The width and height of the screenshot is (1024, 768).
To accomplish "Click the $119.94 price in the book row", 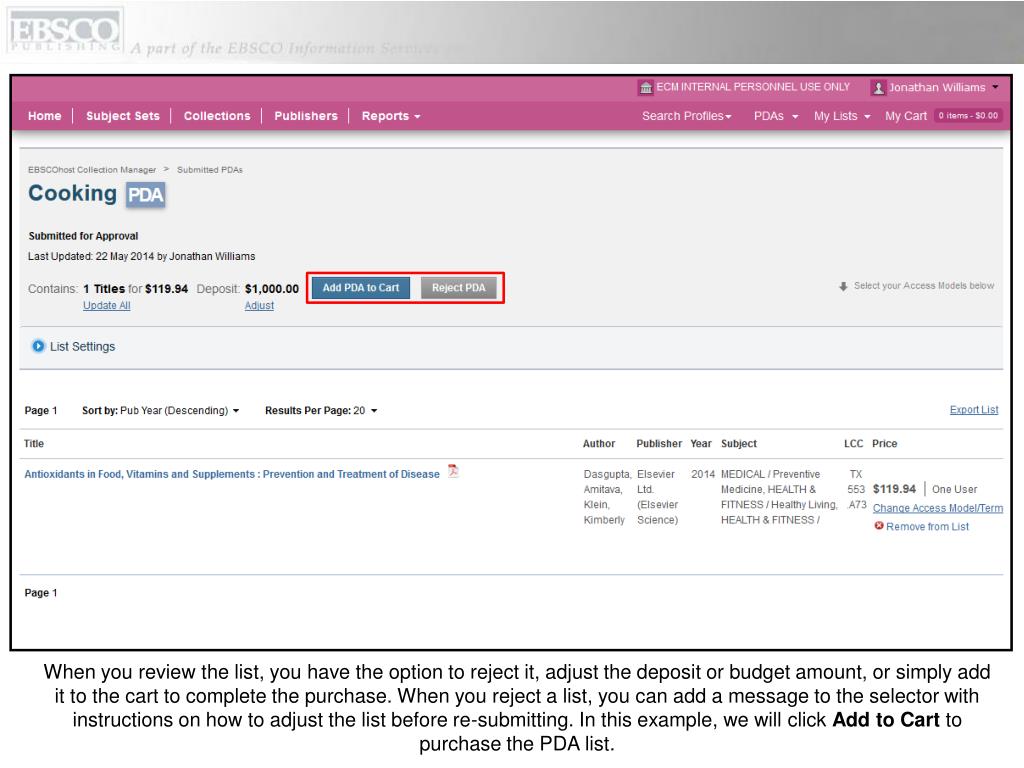I will point(894,489).
